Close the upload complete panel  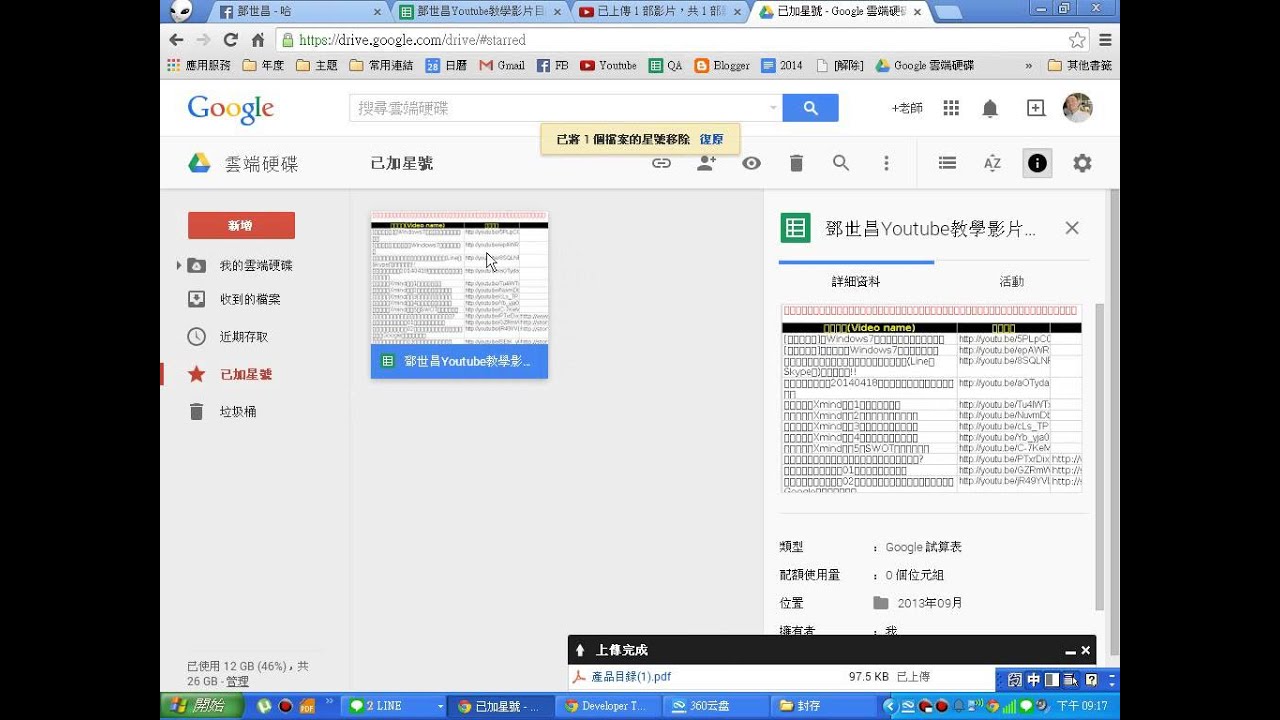pos(1085,650)
